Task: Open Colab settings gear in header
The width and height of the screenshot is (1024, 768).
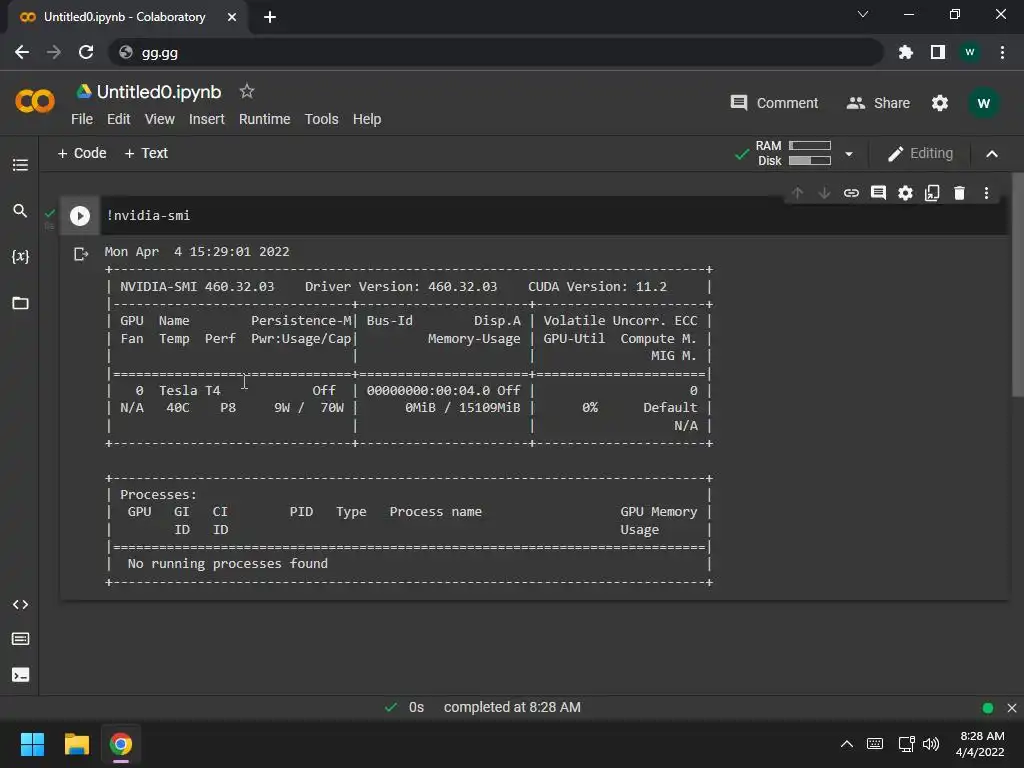Action: tap(940, 103)
